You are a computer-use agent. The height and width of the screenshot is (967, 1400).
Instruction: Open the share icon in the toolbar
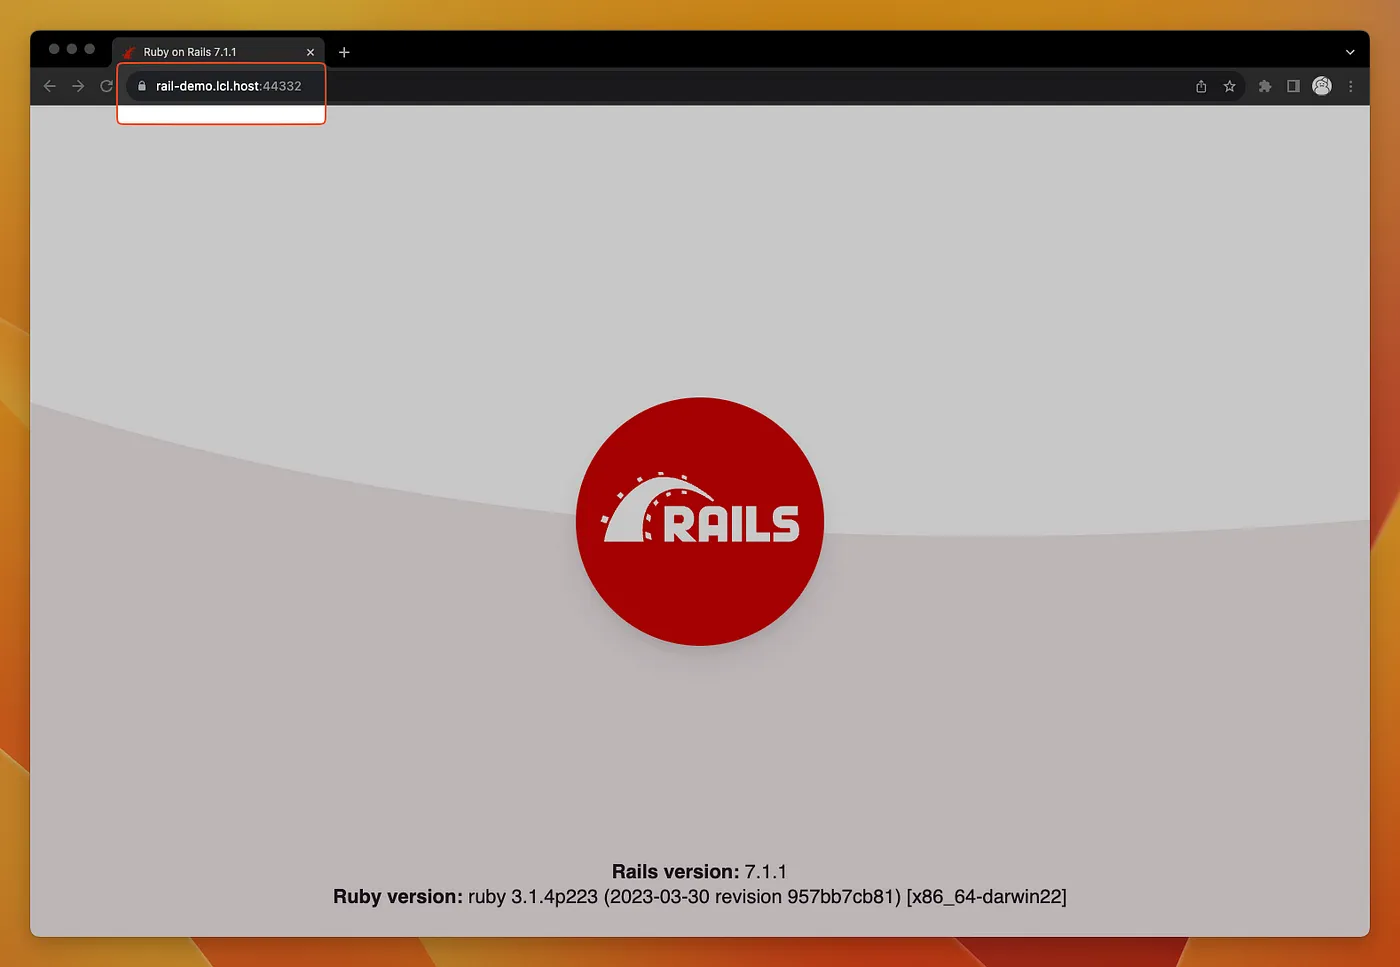(1200, 86)
